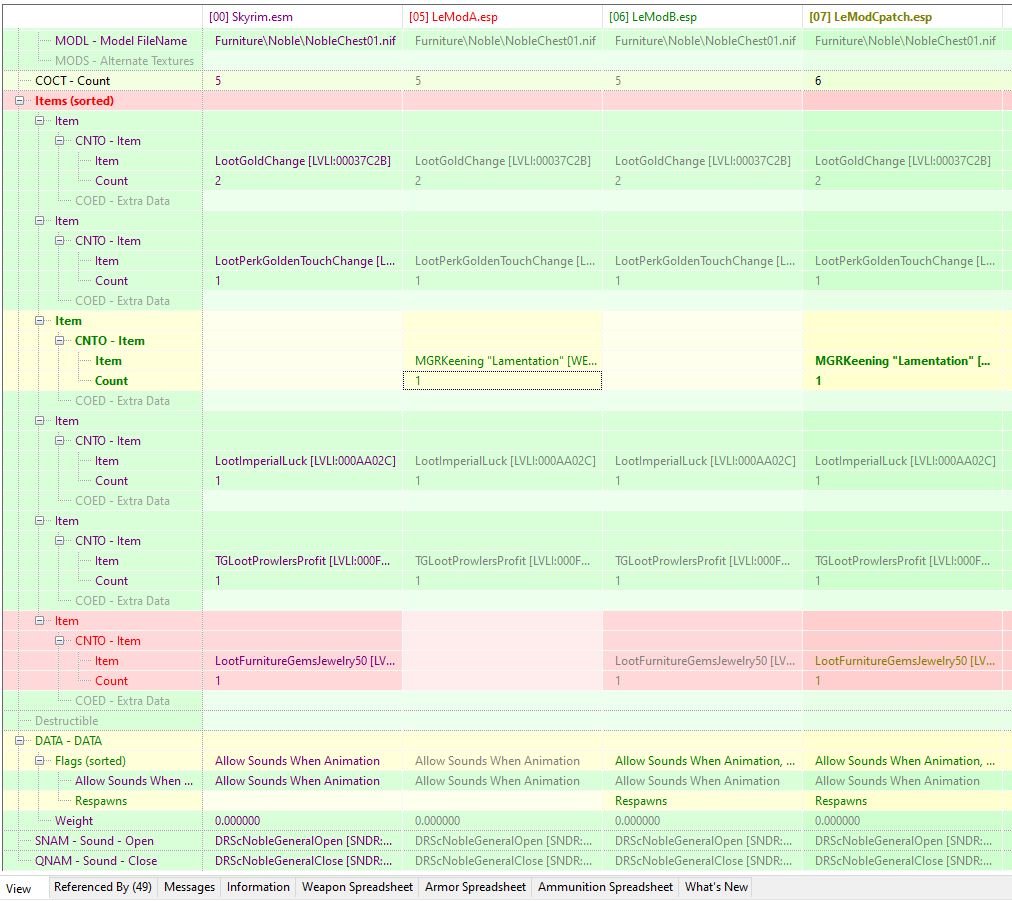This screenshot has width=1012, height=901.
Task: Select LootPerkGoldenTouchChange cell in LeModB.esp column
Action: (702, 261)
